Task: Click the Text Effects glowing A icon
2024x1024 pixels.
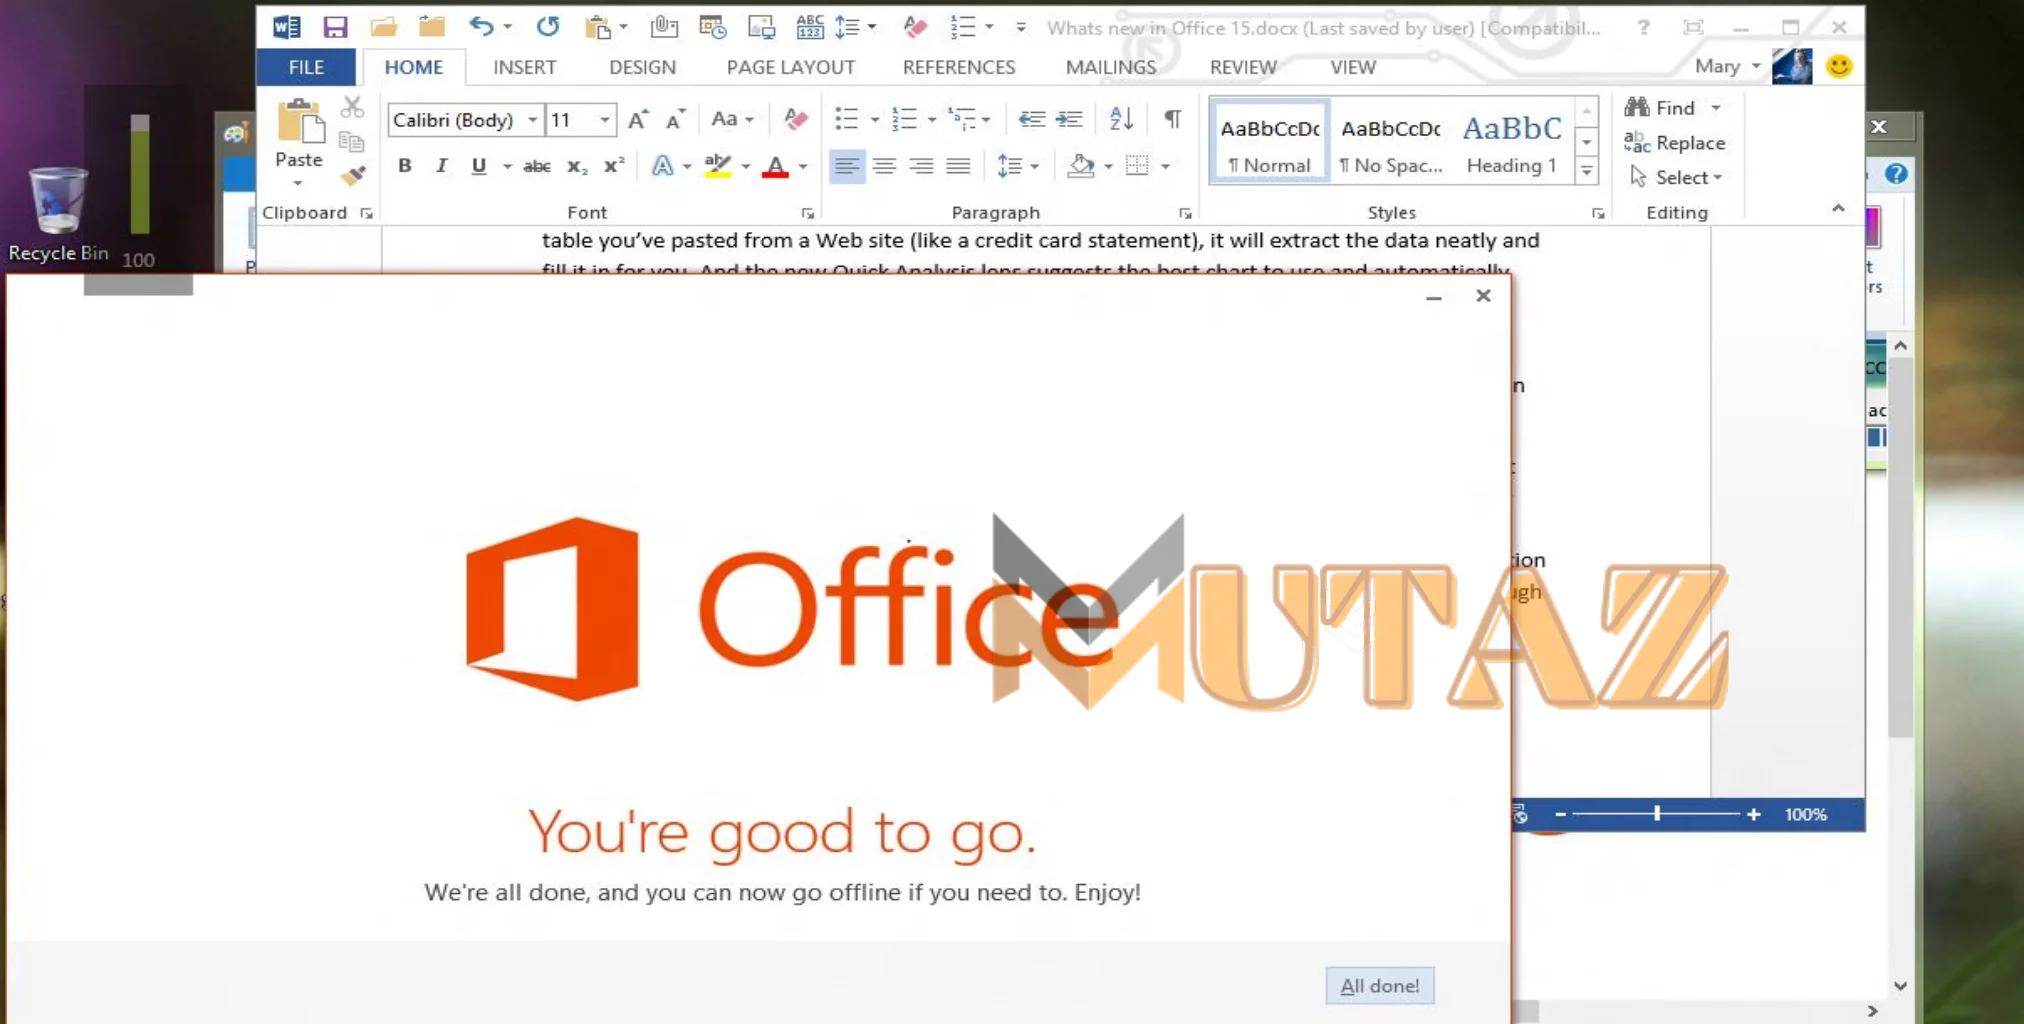Action: tap(662, 166)
